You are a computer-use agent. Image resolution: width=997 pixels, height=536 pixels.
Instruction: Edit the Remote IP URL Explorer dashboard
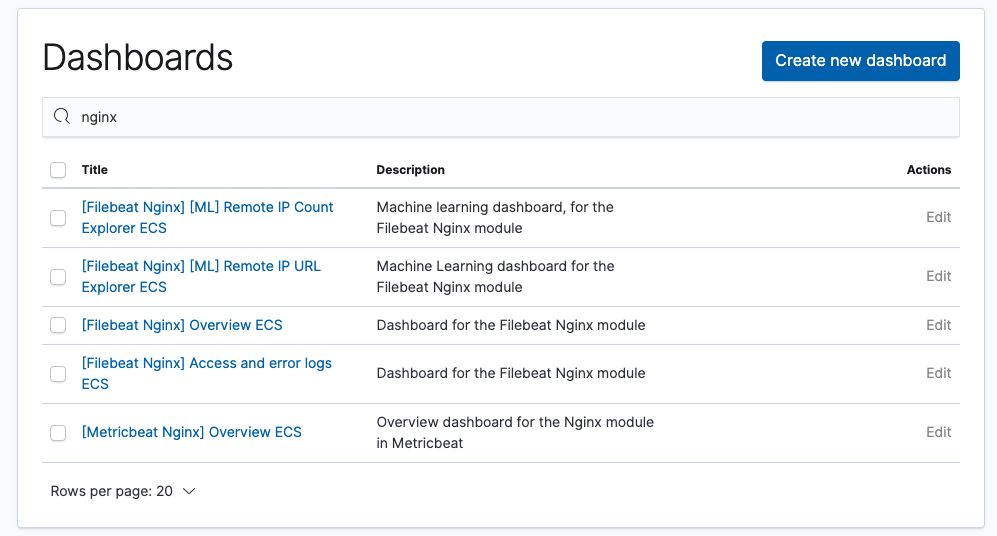click(x=938, y=277)
